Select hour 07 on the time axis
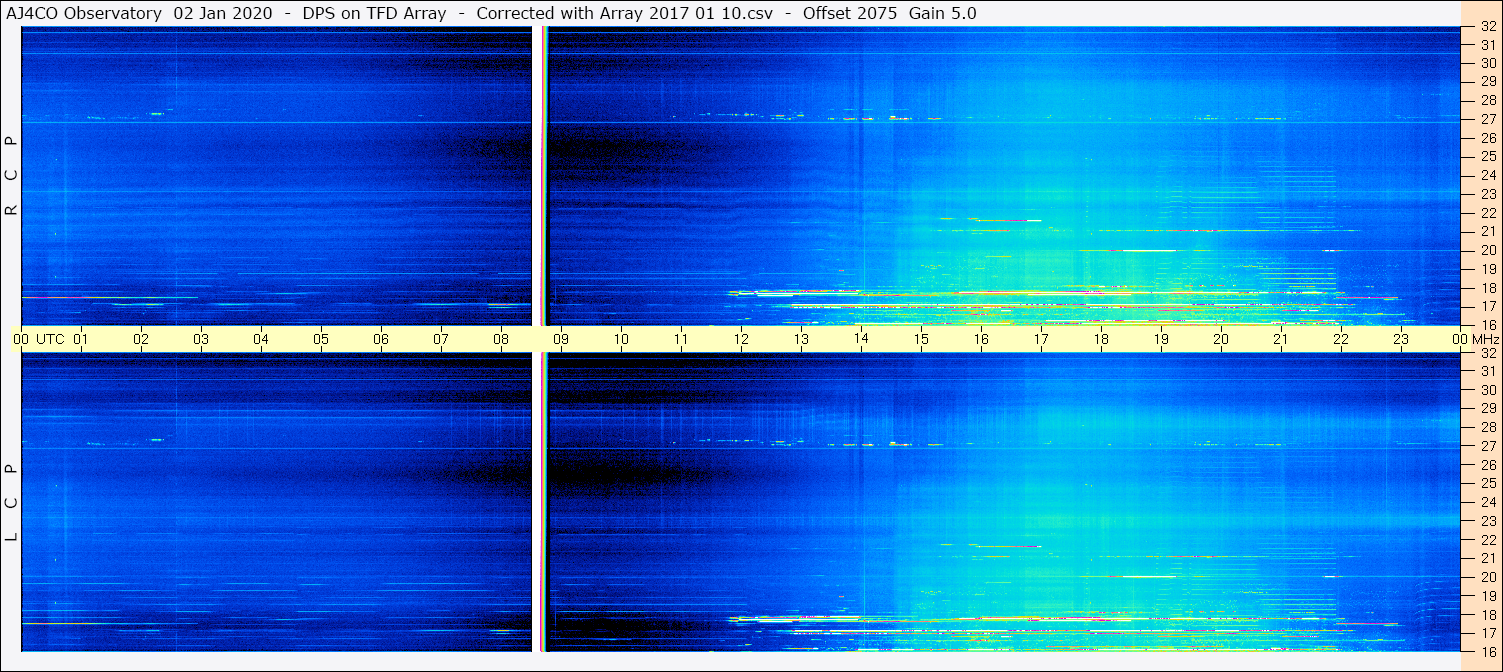Viewport: 1503px width, 672px height. tap(441, 339)
